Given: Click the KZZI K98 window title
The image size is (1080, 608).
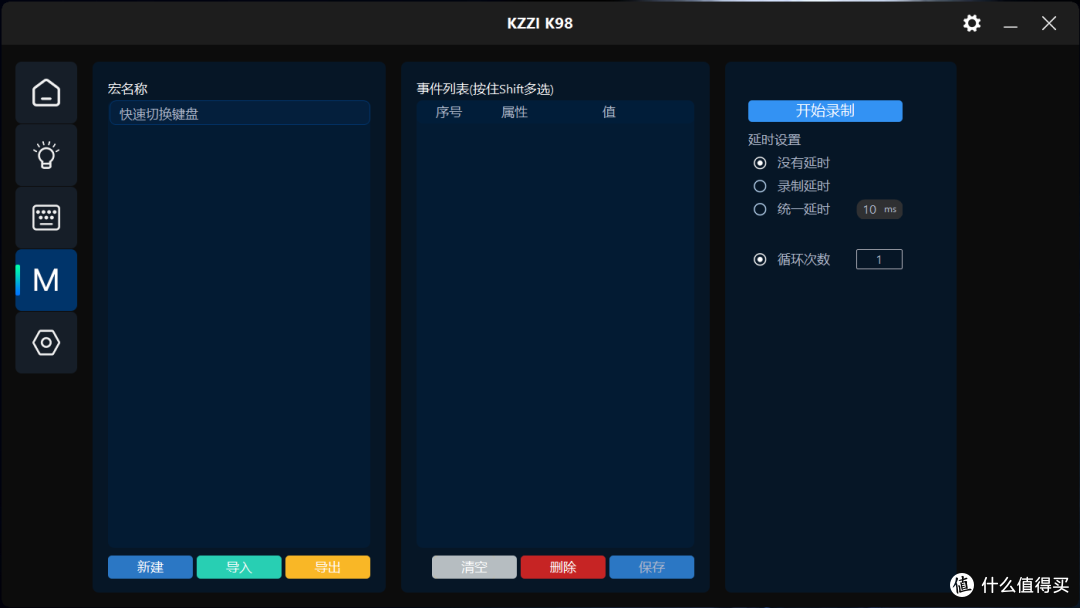Looking at the screenshot, I should click(x=540, y=23).
